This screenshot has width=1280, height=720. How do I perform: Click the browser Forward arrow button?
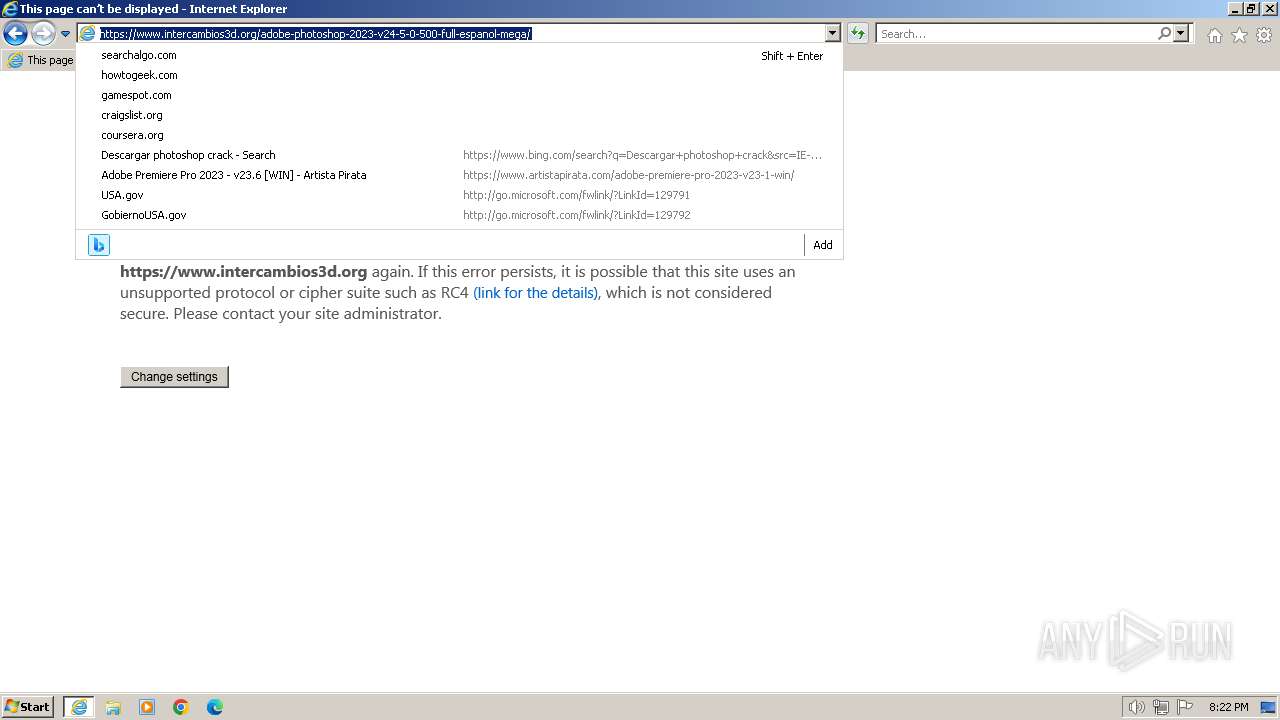(43, 34)
